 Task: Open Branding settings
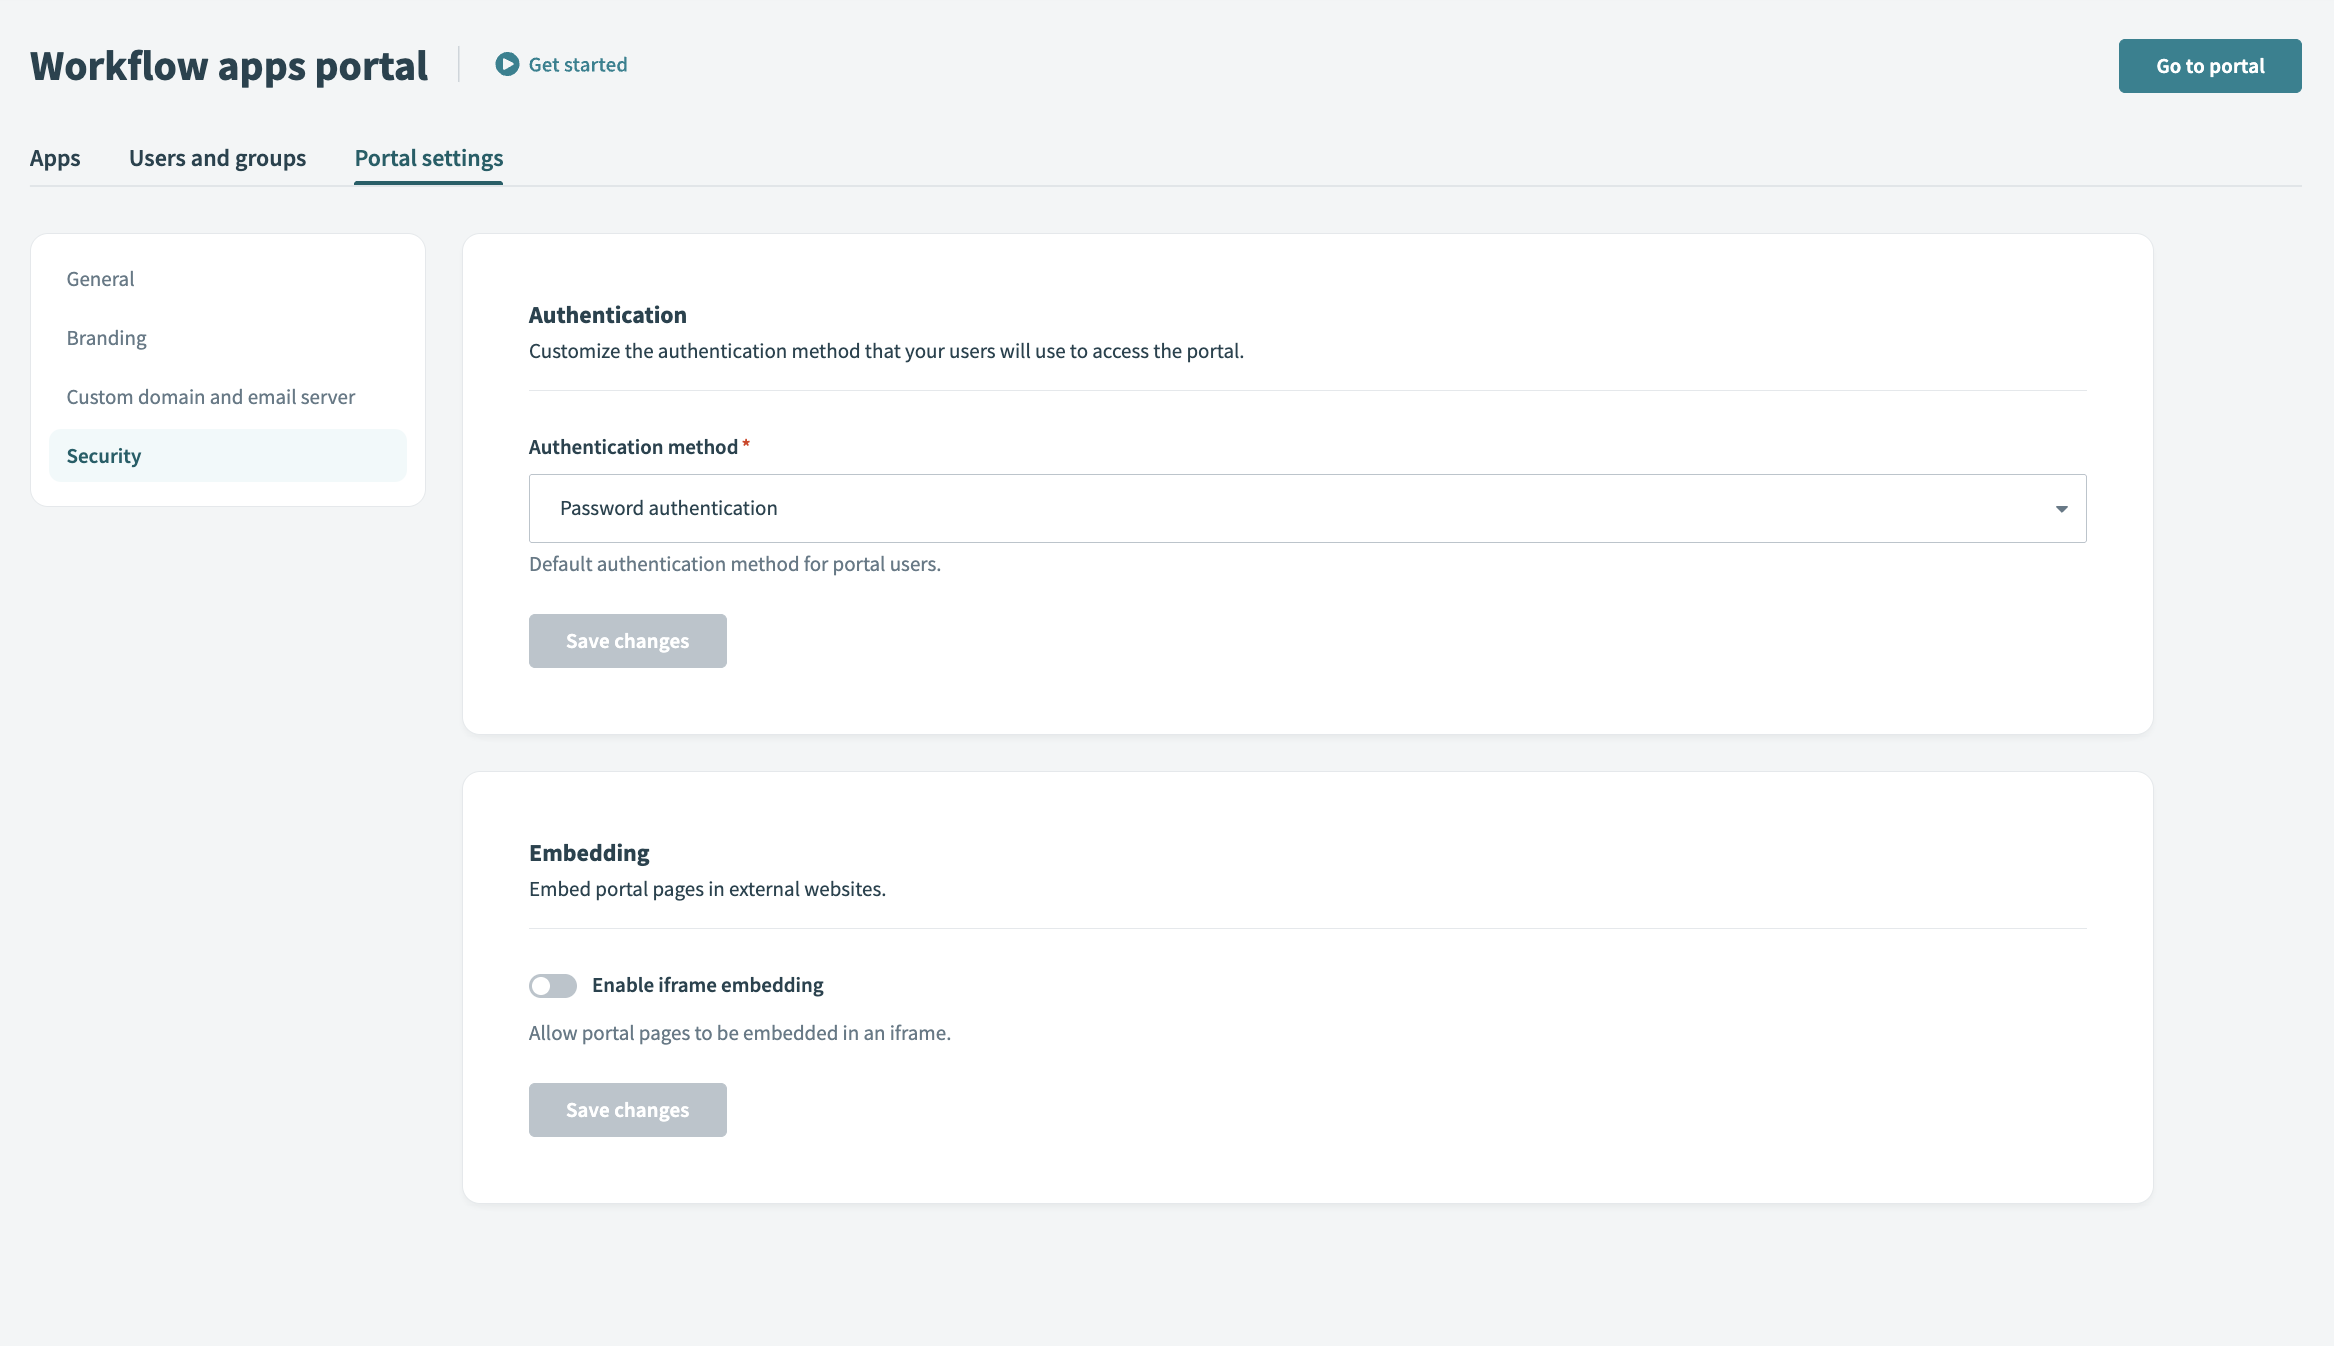click(x=106, y=338)
